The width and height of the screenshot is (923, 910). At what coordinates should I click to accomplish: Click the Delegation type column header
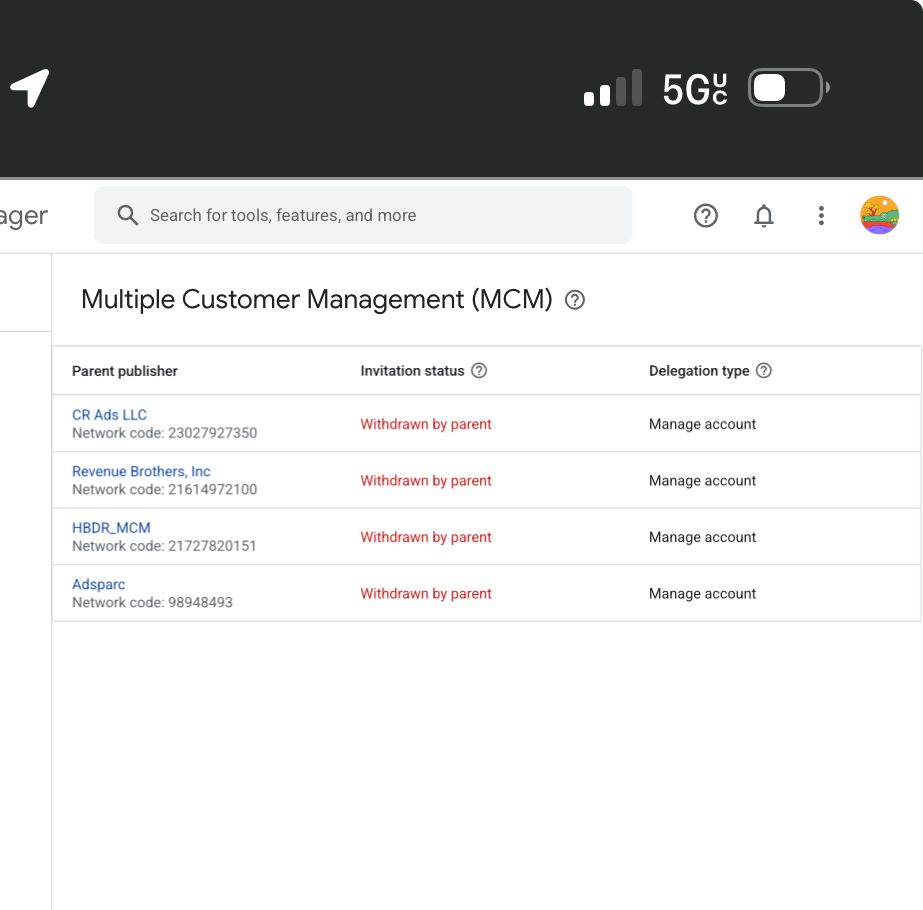[699, 371]
